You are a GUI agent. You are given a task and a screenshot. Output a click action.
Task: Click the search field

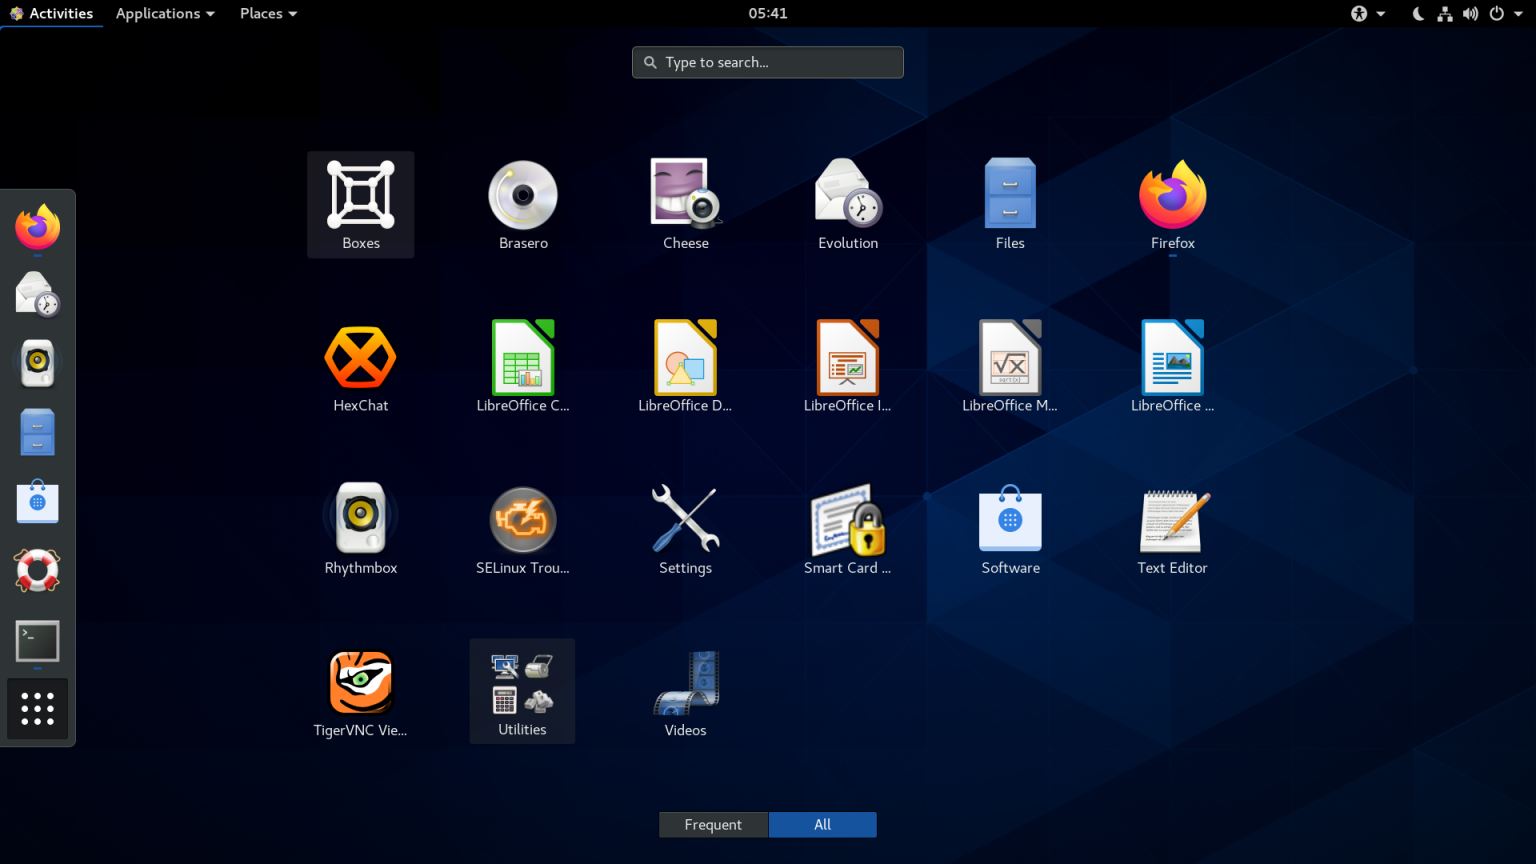click(767, 62)
